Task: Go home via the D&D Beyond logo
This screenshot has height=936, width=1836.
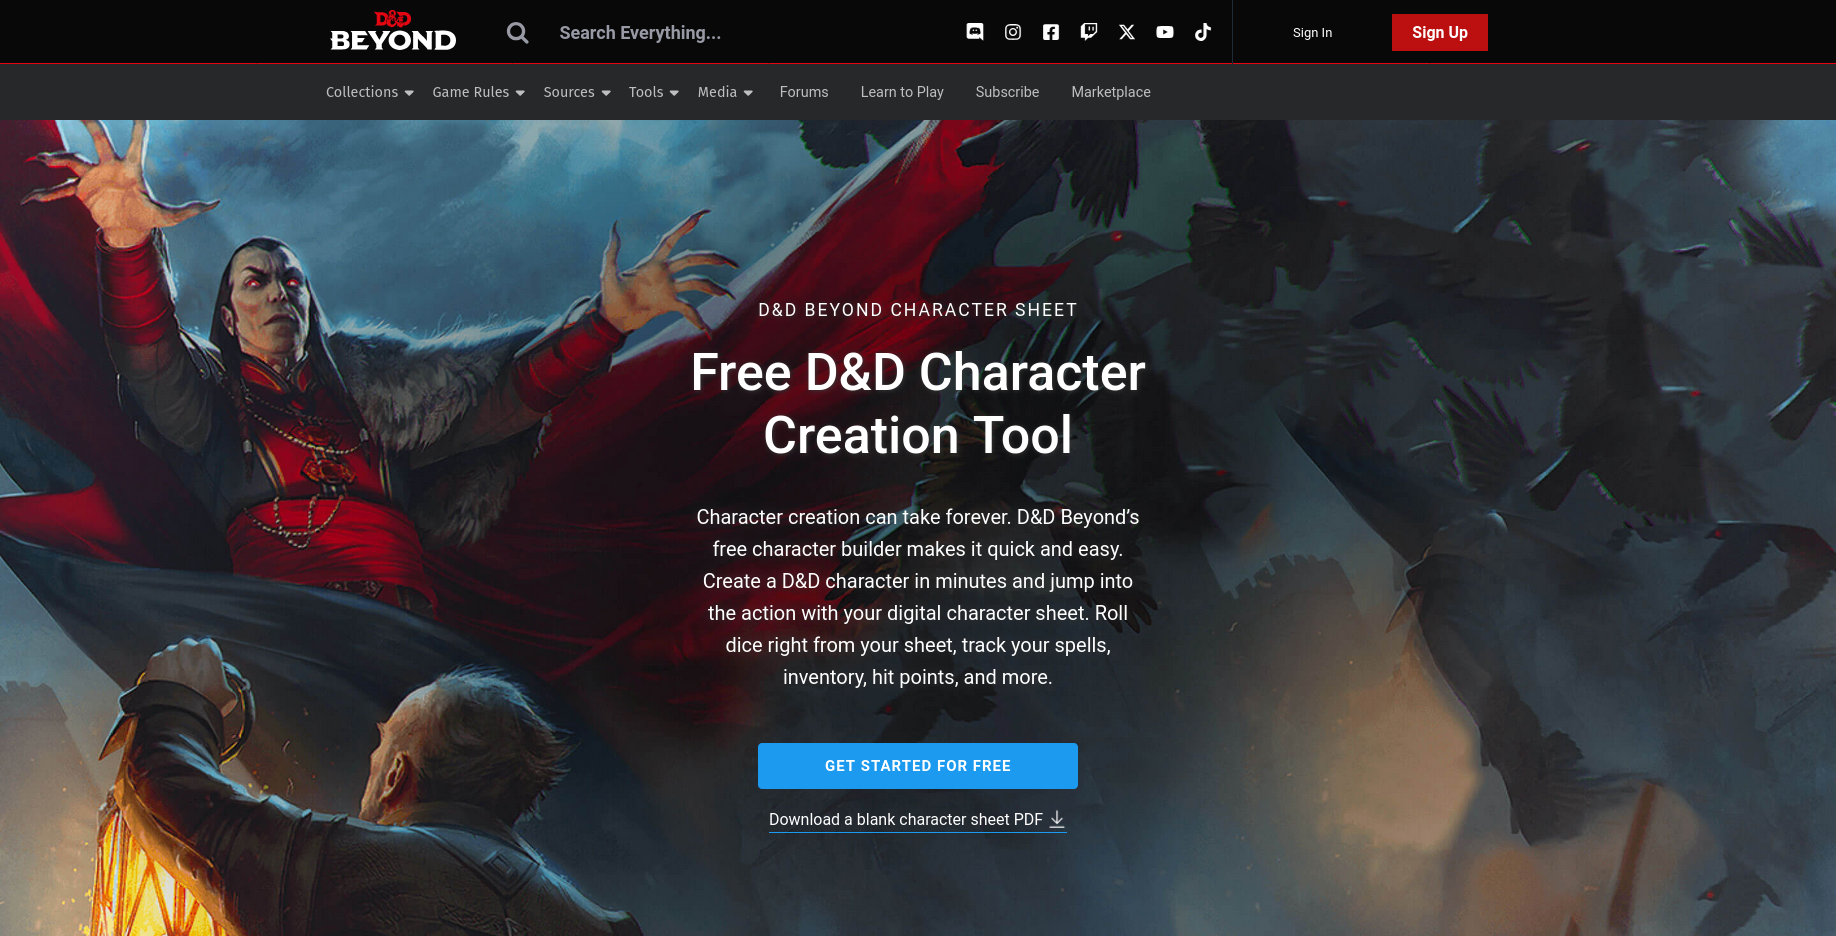Action: [393, 31]
